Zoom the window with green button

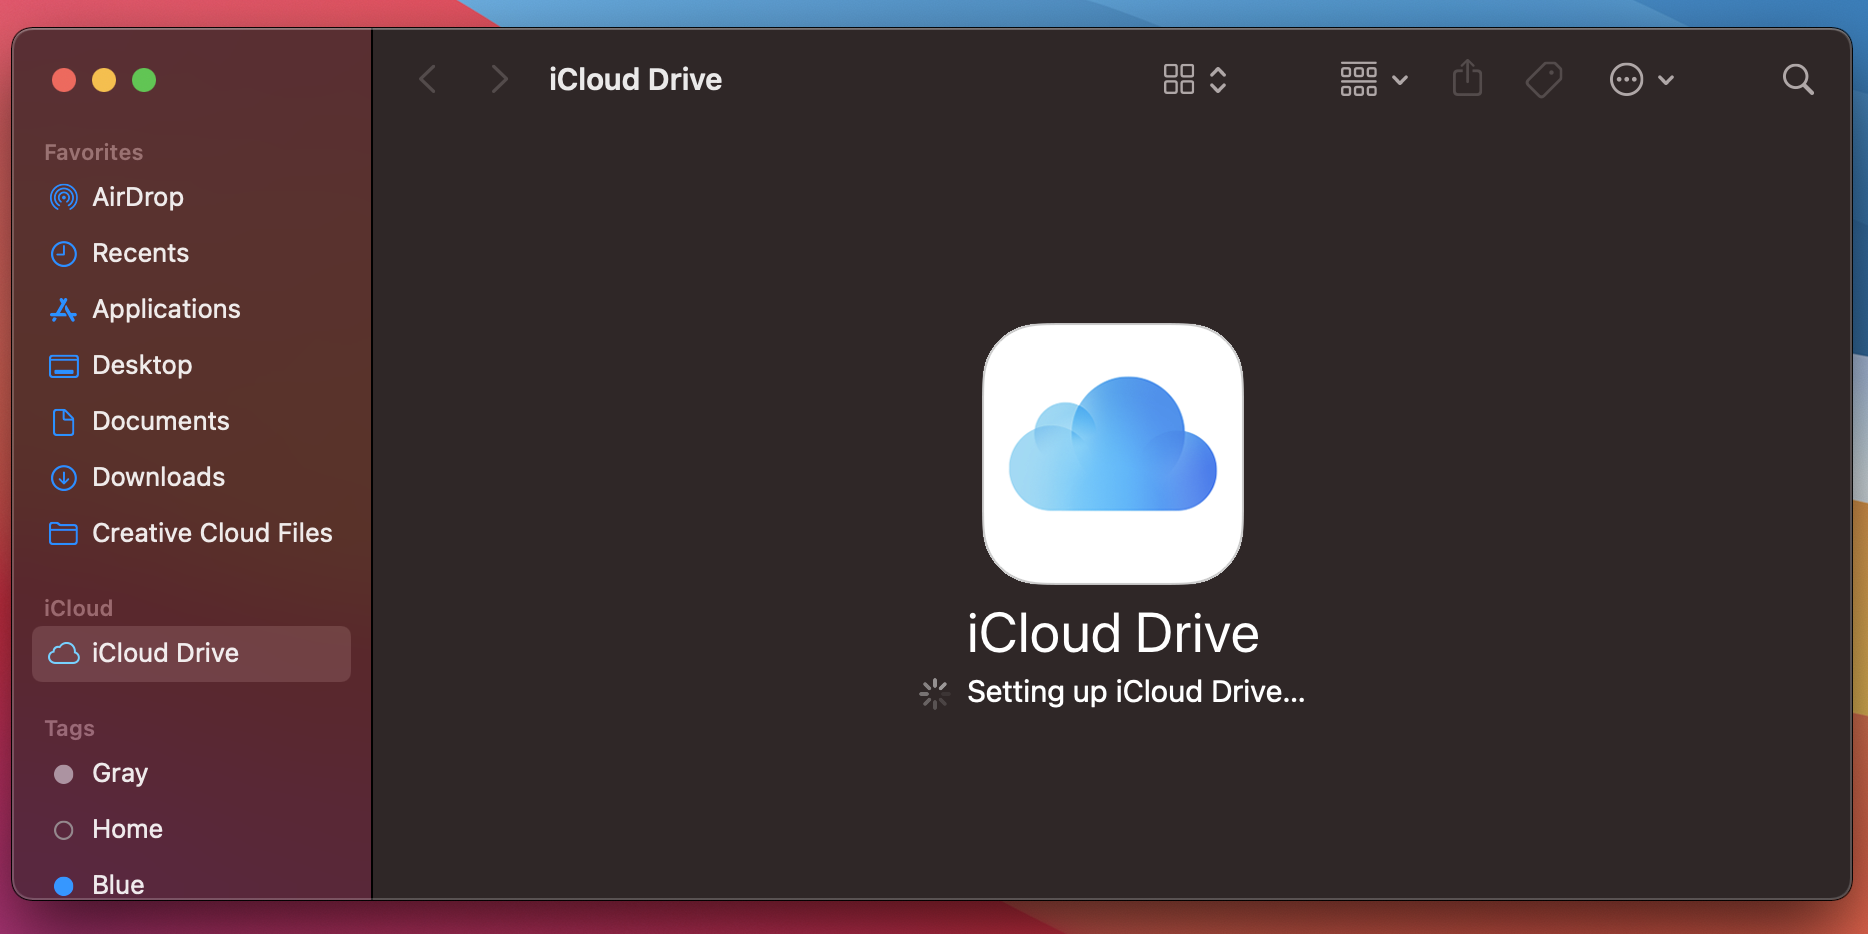144,80
